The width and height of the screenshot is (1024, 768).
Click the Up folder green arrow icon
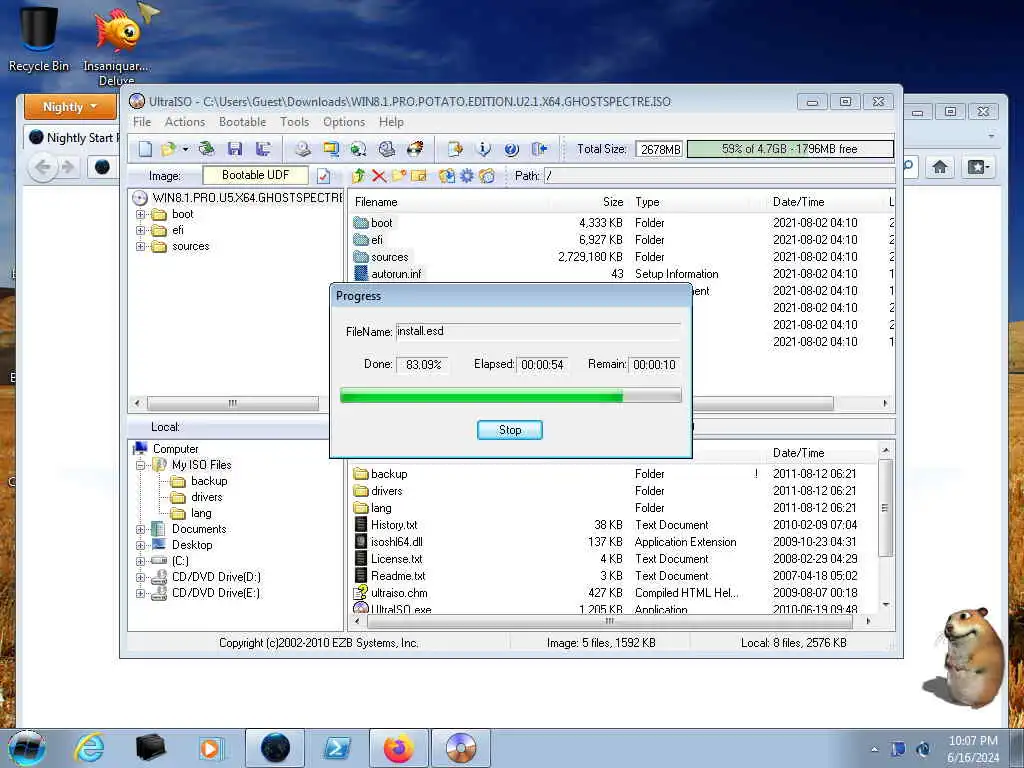pos(358,176)
